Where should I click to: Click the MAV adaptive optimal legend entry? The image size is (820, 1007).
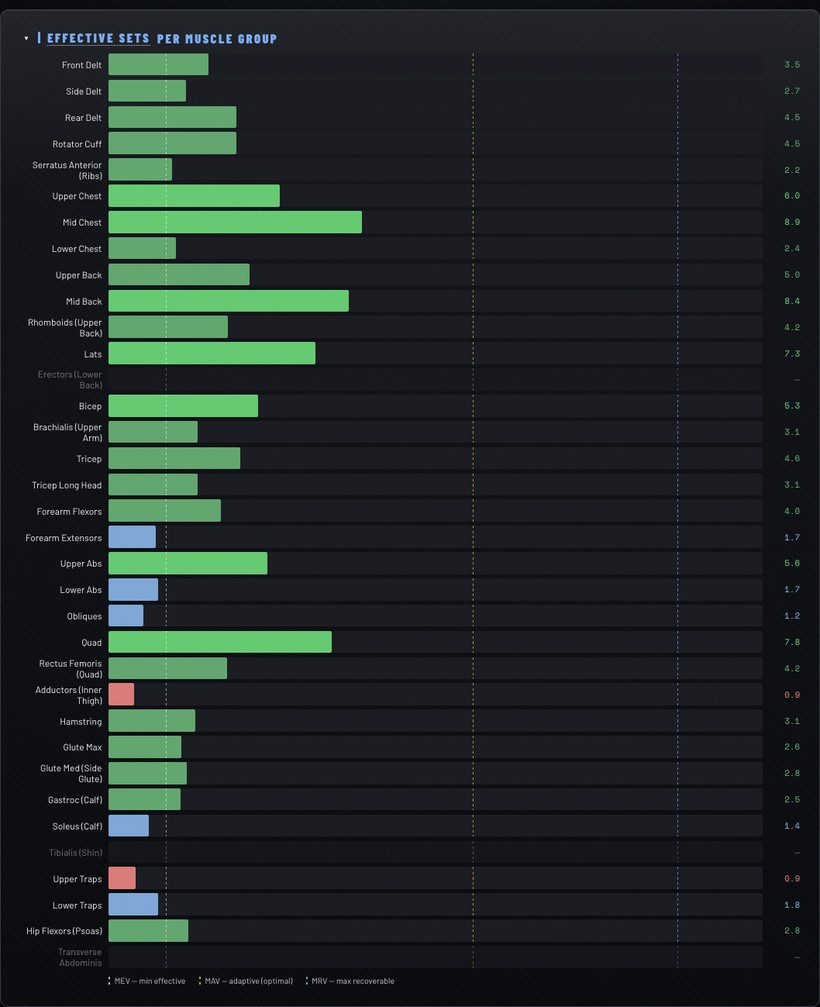tap(246, 981)
